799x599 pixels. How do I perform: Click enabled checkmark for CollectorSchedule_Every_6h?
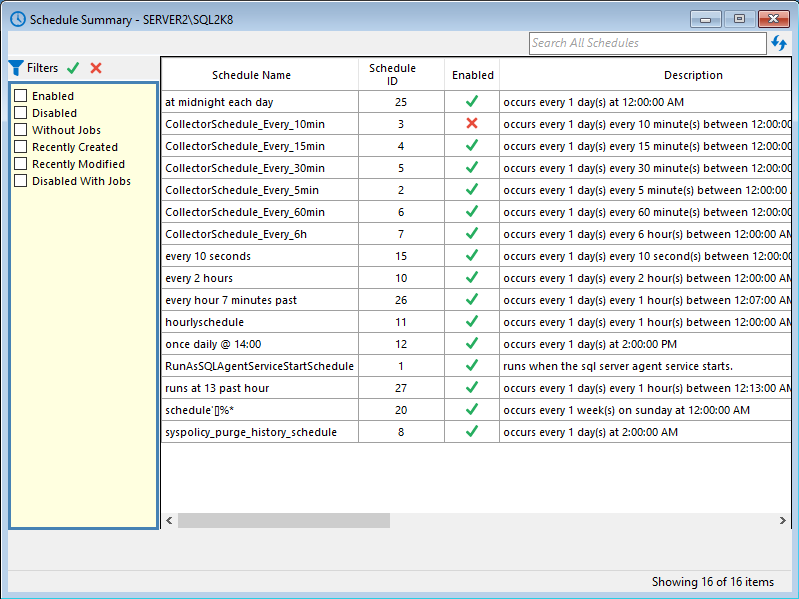(472, 233)
